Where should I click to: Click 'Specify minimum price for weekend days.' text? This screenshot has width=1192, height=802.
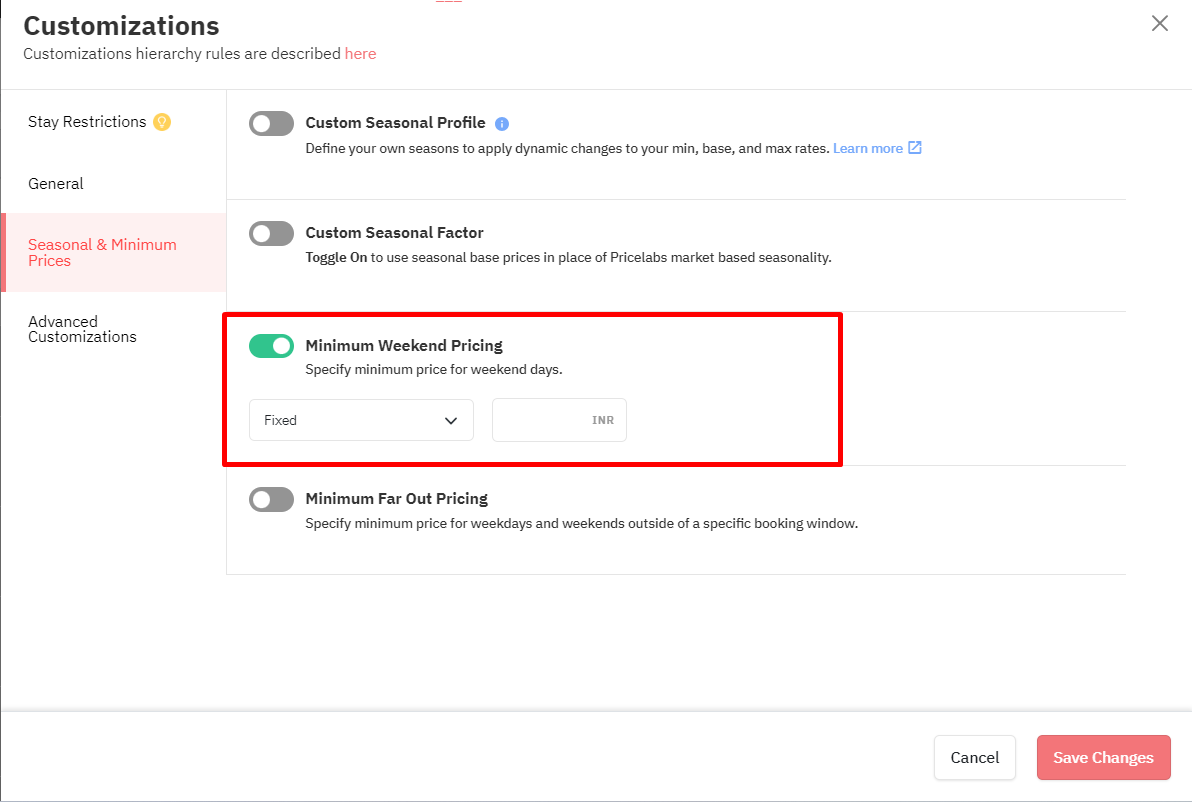(434, 369)
